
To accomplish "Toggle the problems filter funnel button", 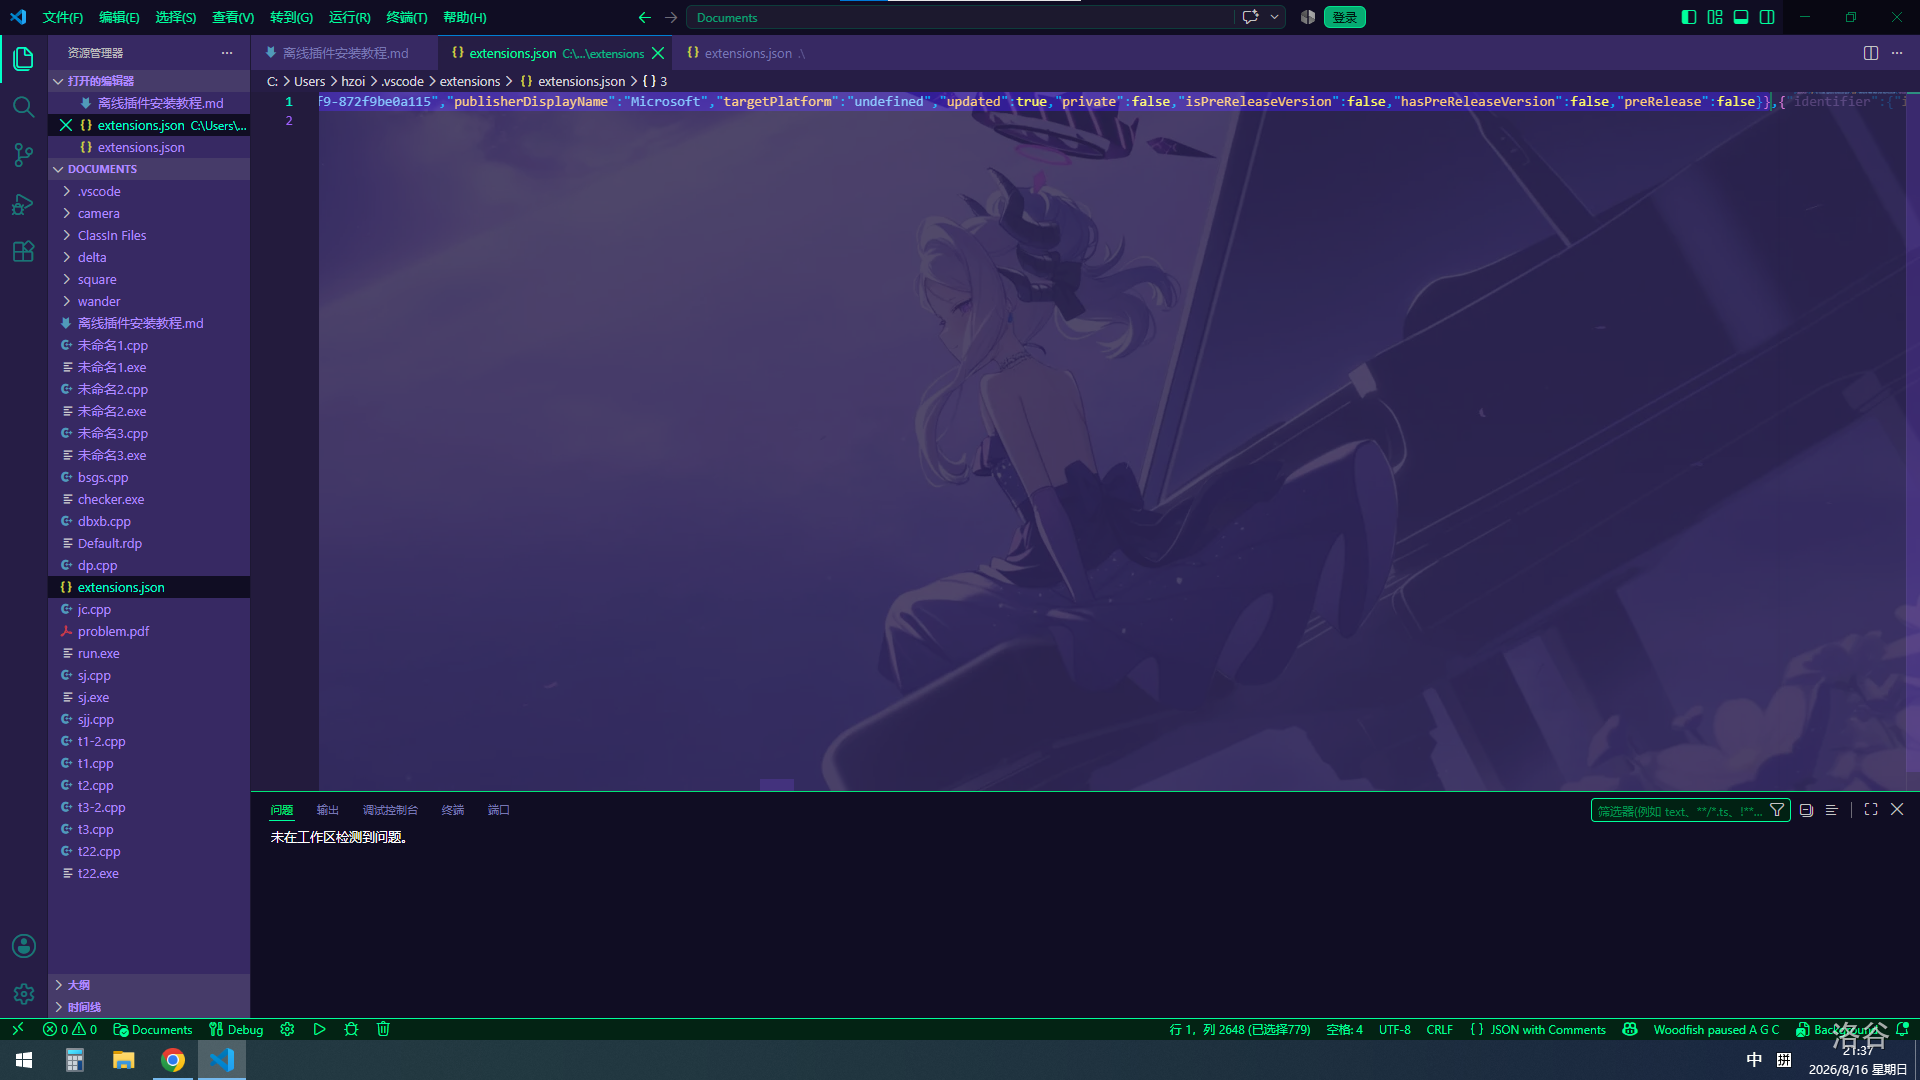I will [1777, 810].
